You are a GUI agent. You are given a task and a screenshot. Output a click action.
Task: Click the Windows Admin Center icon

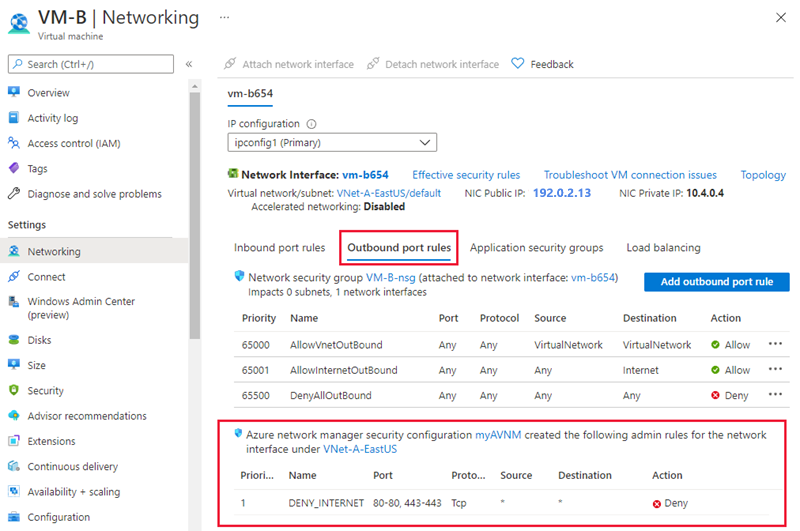pos(14,301)
